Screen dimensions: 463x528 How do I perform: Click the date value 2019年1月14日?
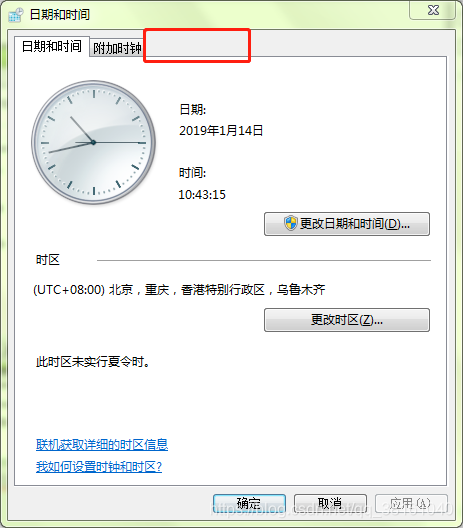click(x=221, y=131)
